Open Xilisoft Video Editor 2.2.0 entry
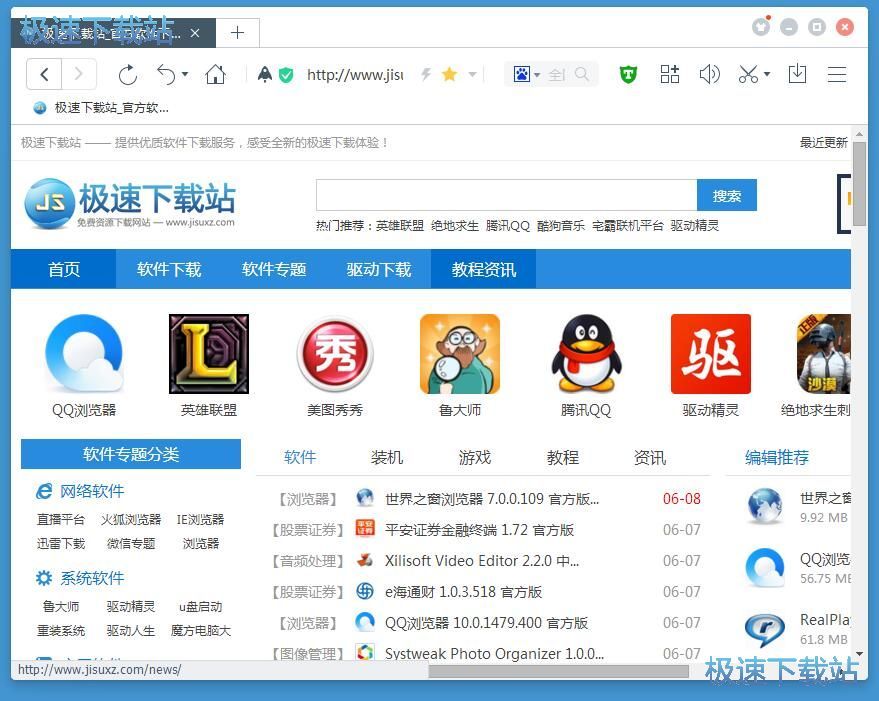 click(x=482, y=561)
